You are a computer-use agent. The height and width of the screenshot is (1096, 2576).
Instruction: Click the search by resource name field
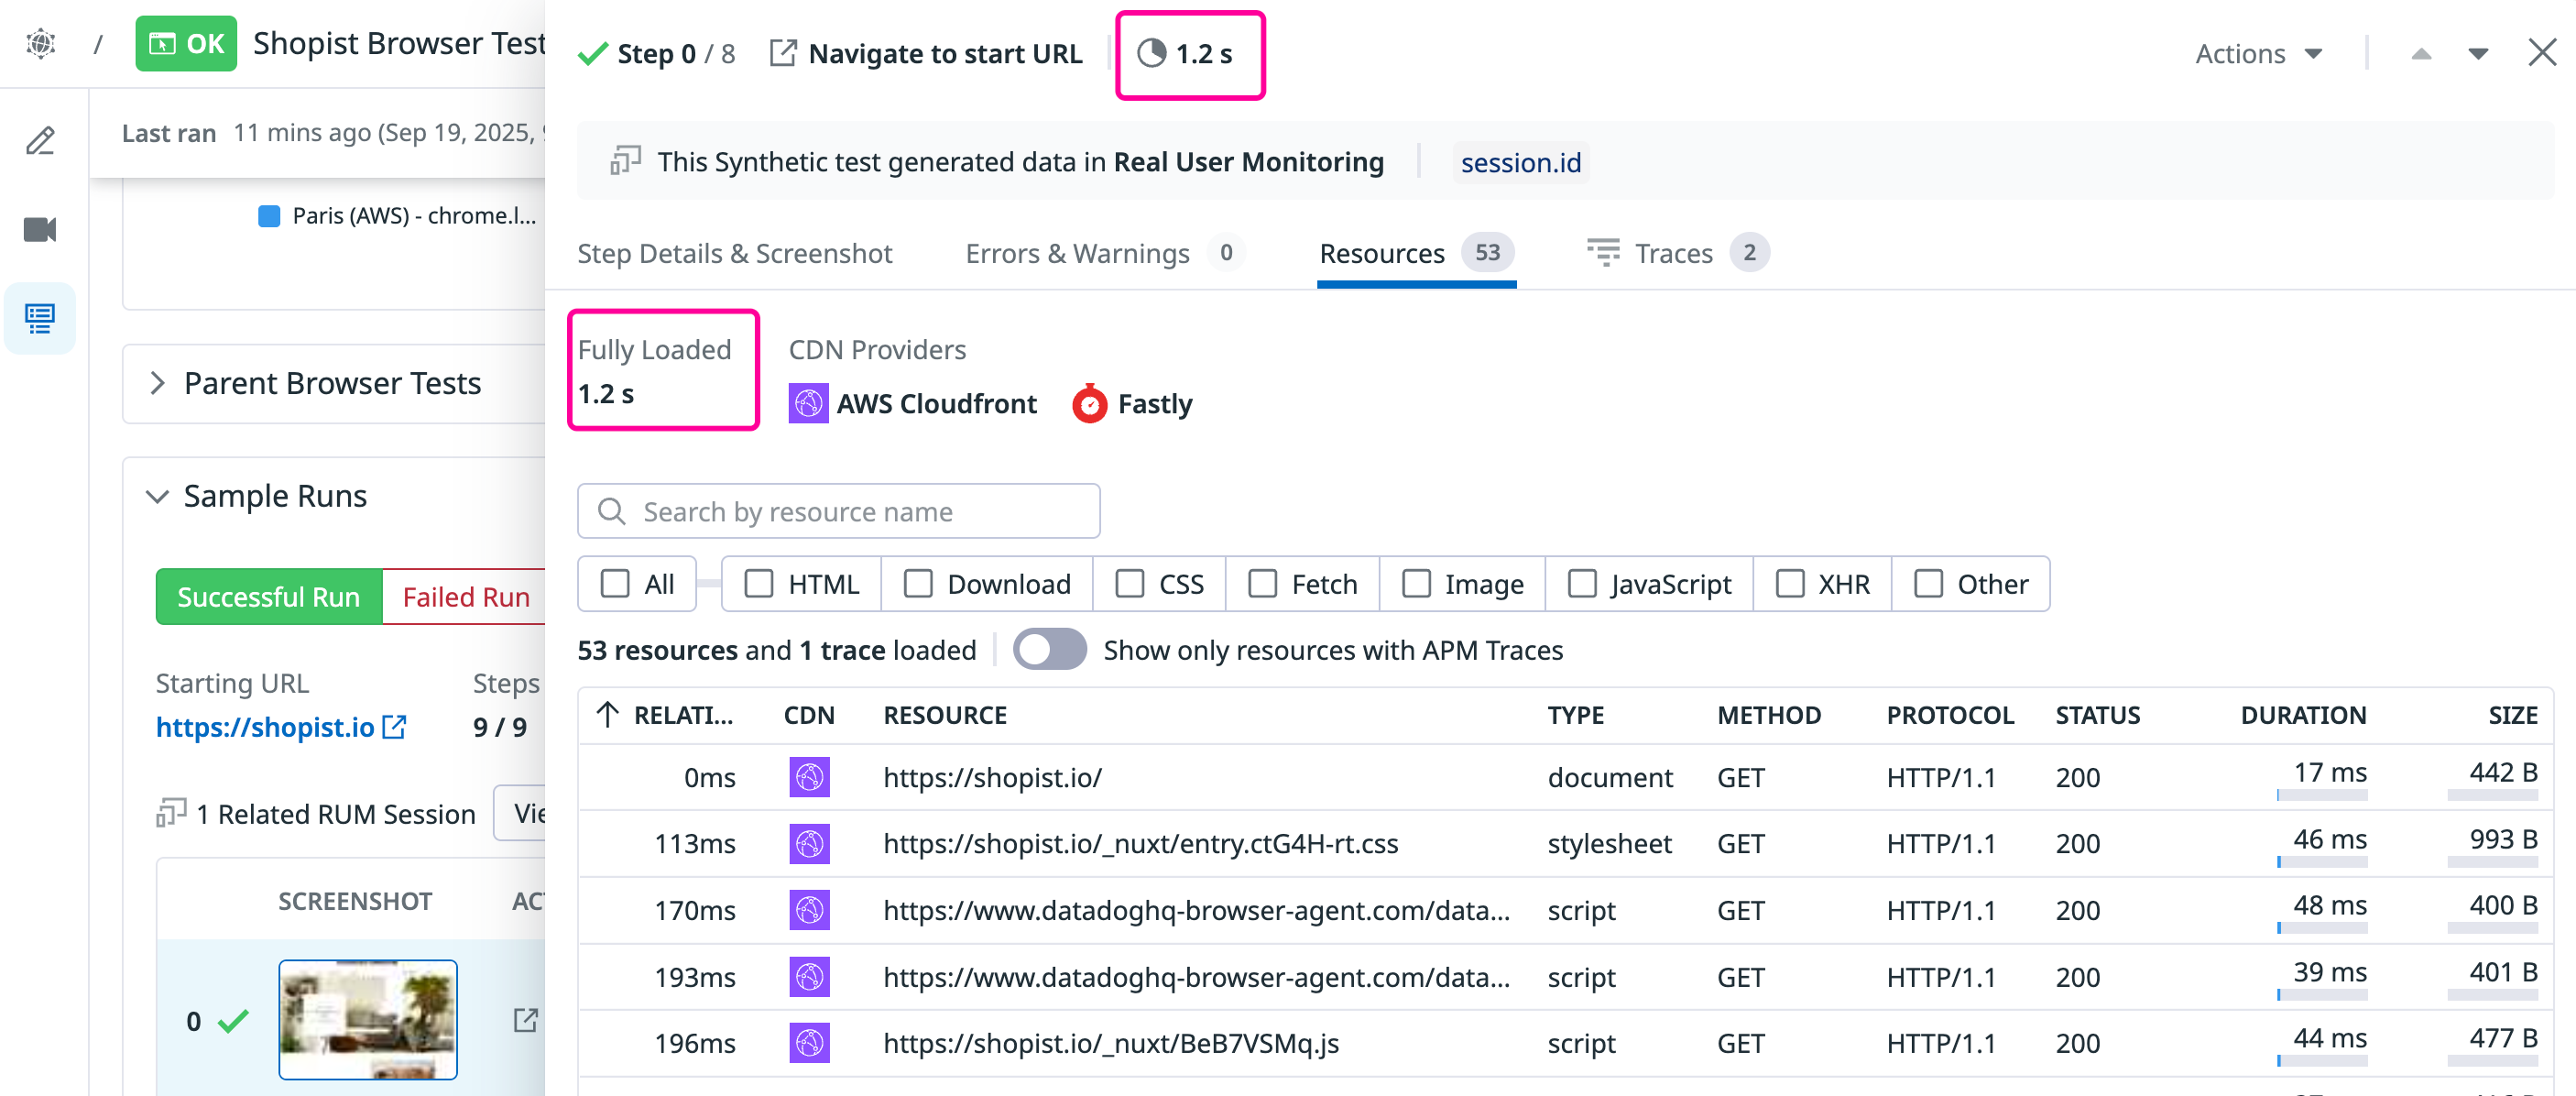coord(838,512)
